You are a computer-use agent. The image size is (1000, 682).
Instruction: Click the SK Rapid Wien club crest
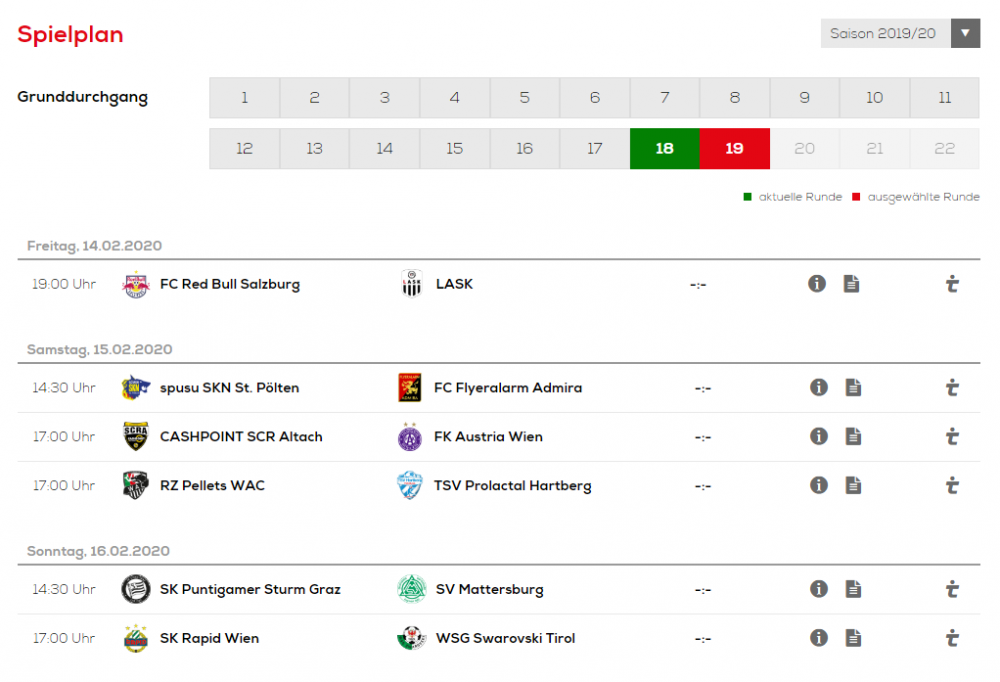(135, 638)
